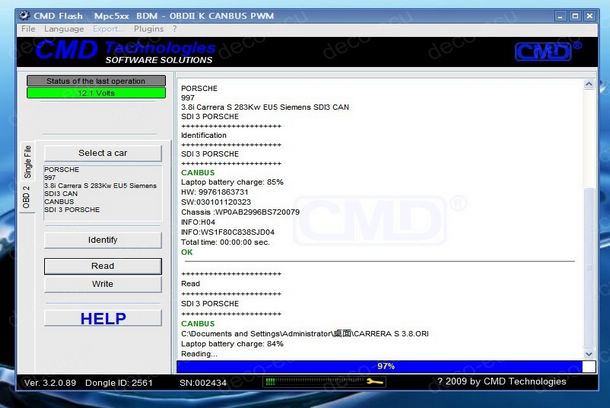
Task: Click Dongle ID: 2561 in status bar
Action: tap(119, 383)
